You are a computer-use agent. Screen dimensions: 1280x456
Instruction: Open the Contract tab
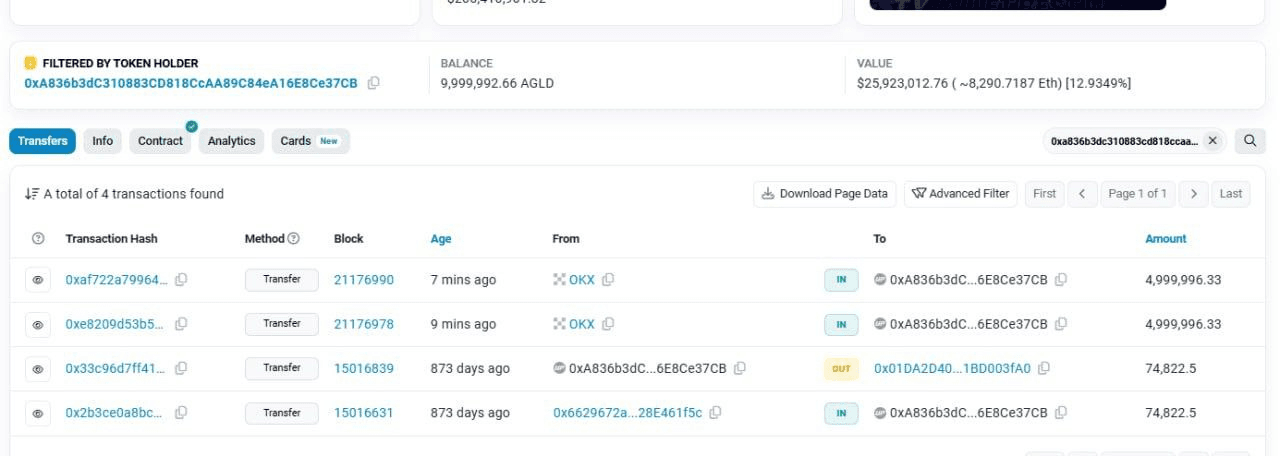pos(161,141)
